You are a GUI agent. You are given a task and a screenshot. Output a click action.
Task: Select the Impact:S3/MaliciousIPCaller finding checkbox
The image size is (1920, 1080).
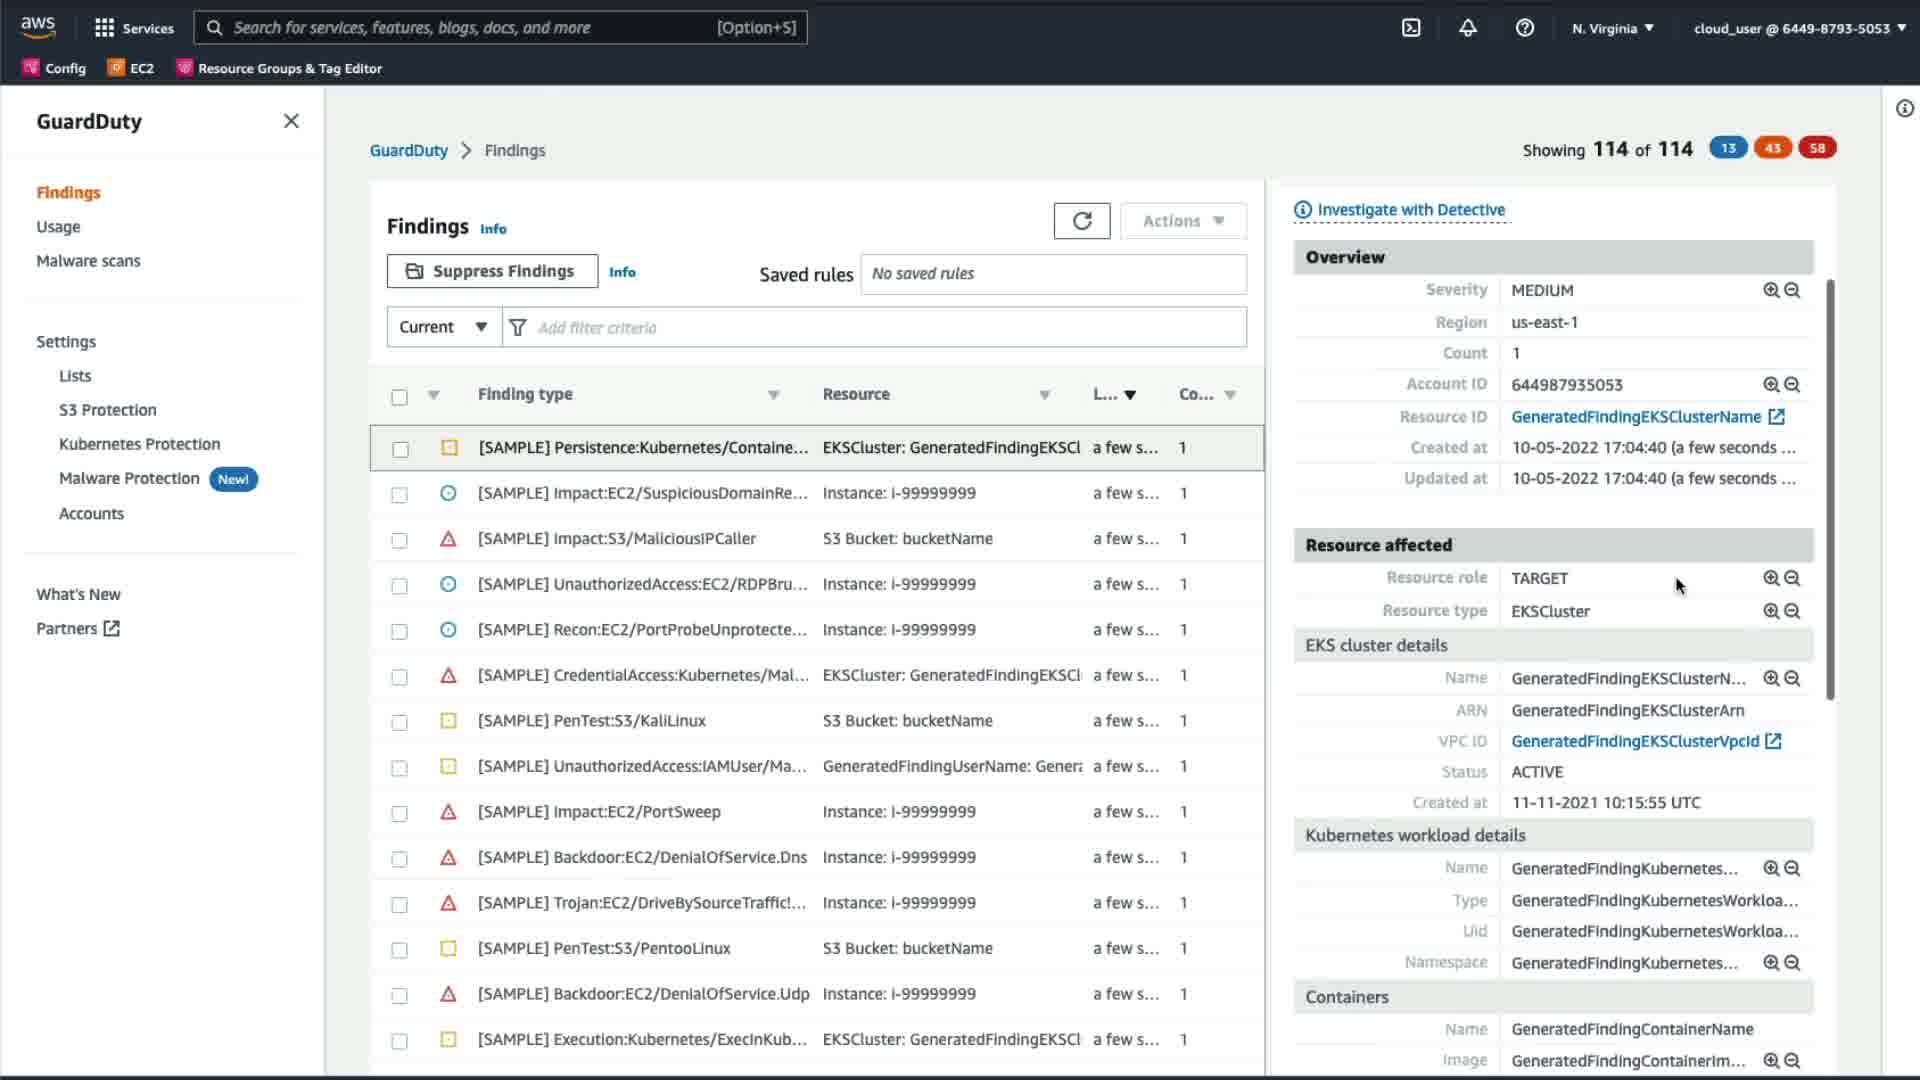400,540
